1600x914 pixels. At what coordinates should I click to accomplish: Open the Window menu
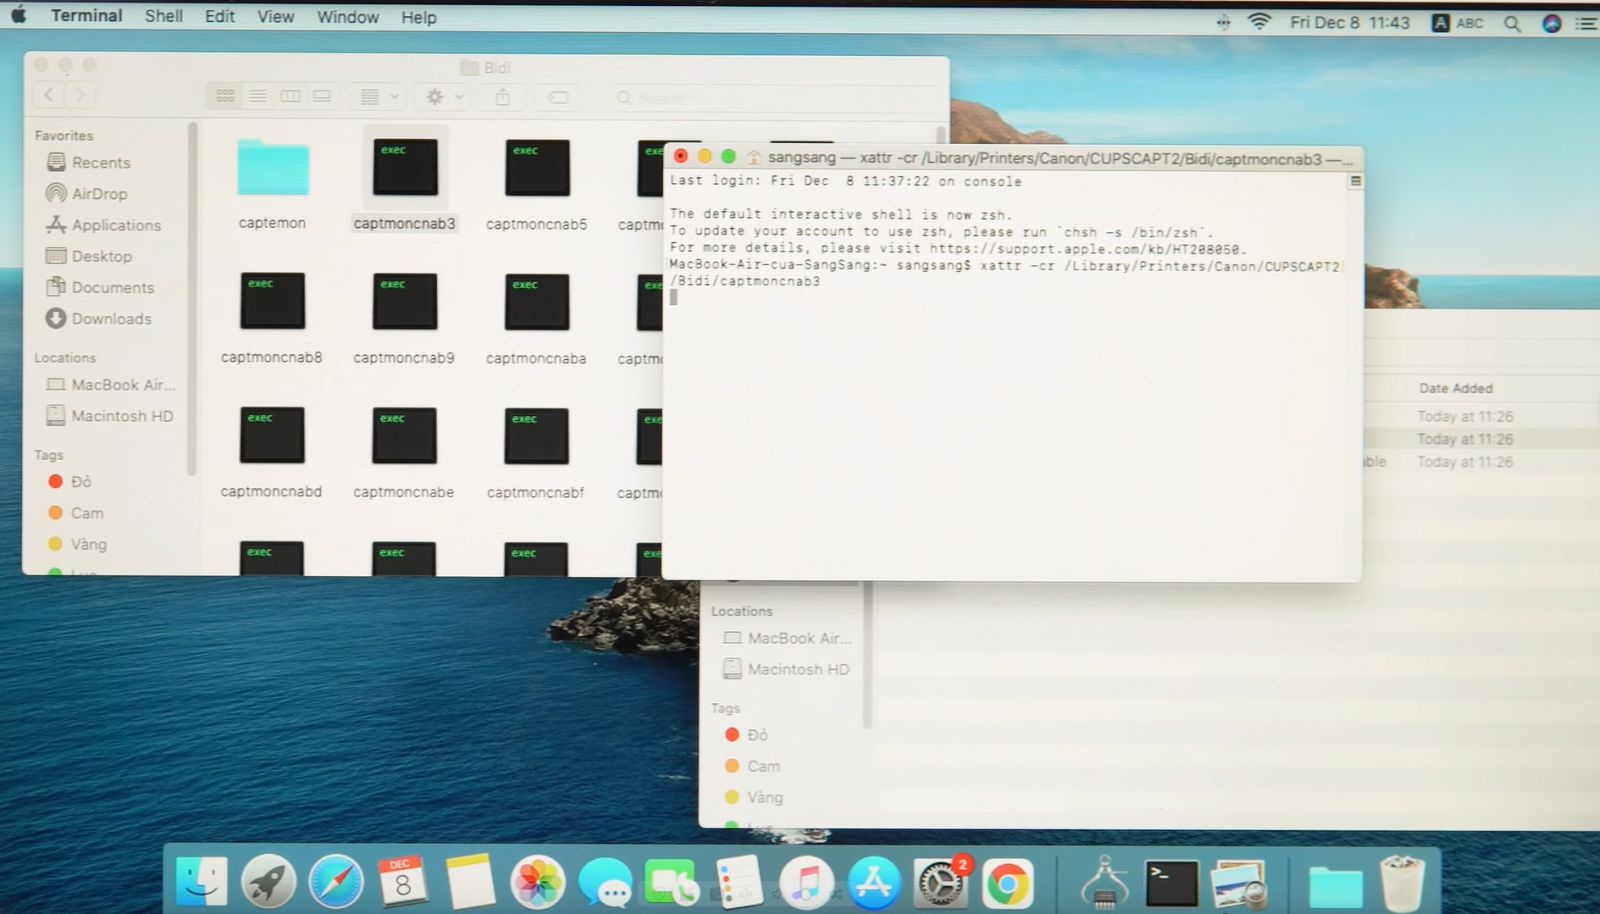(348, 16)
